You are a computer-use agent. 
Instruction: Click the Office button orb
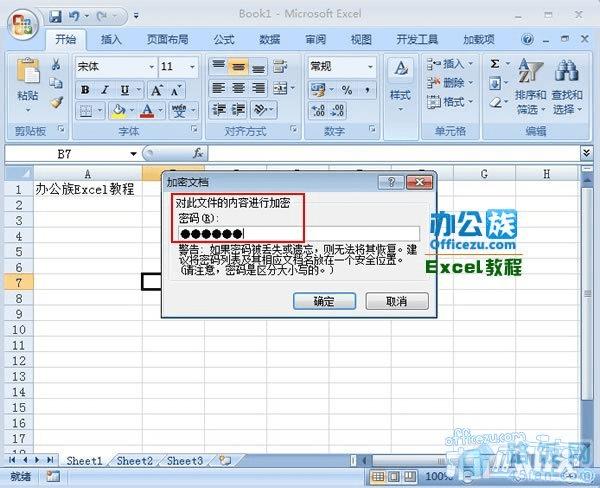[x=23, y=24]
